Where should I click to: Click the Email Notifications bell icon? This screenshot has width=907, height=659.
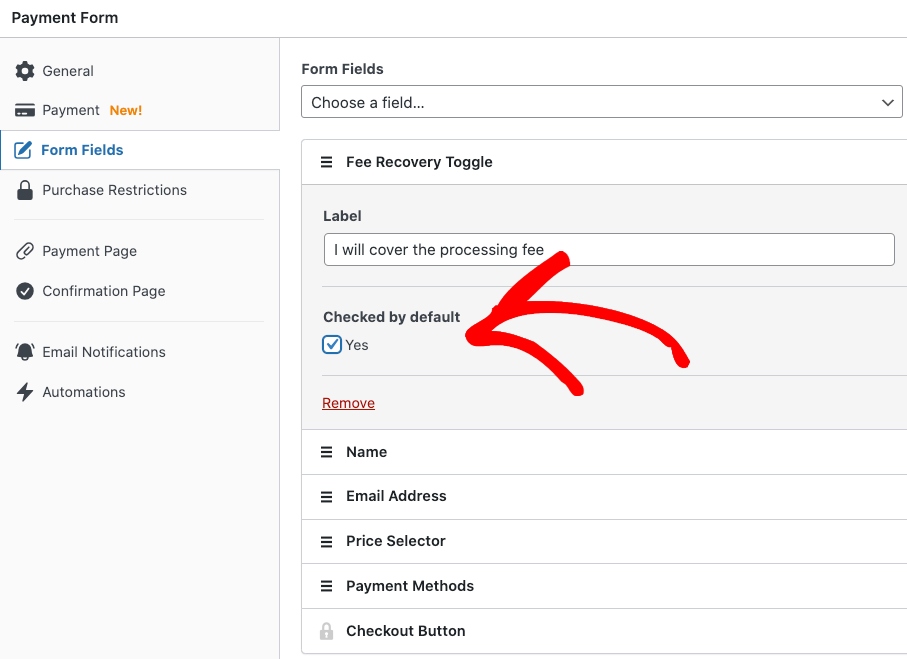25,352
